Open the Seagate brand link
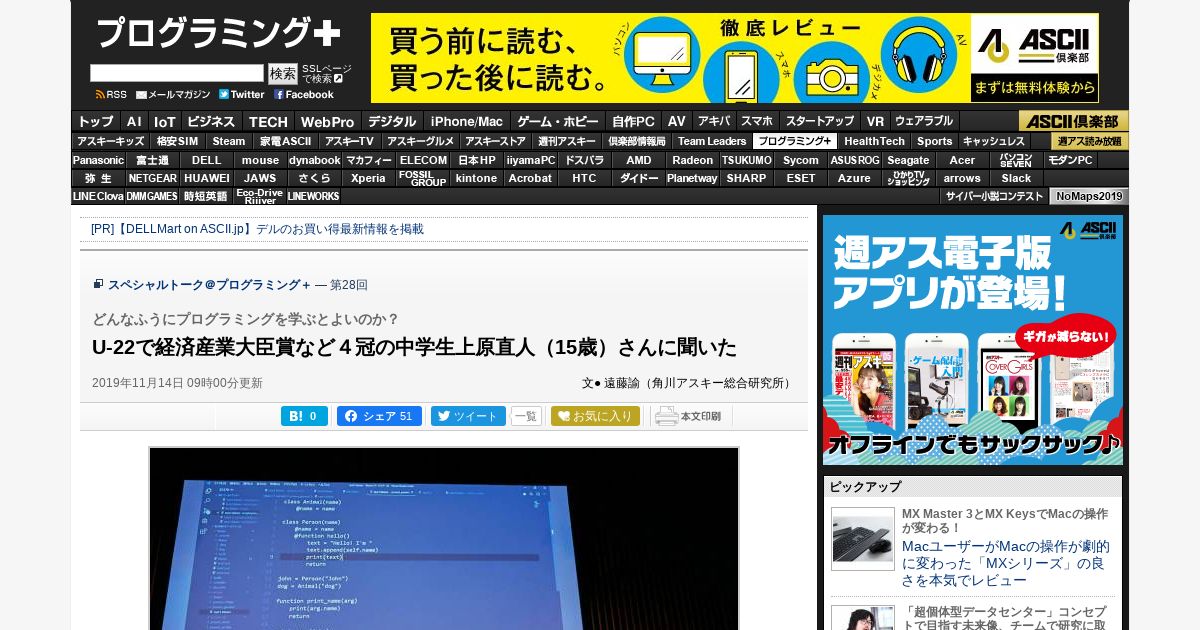Screen dimensions: 1200x630 908,160
